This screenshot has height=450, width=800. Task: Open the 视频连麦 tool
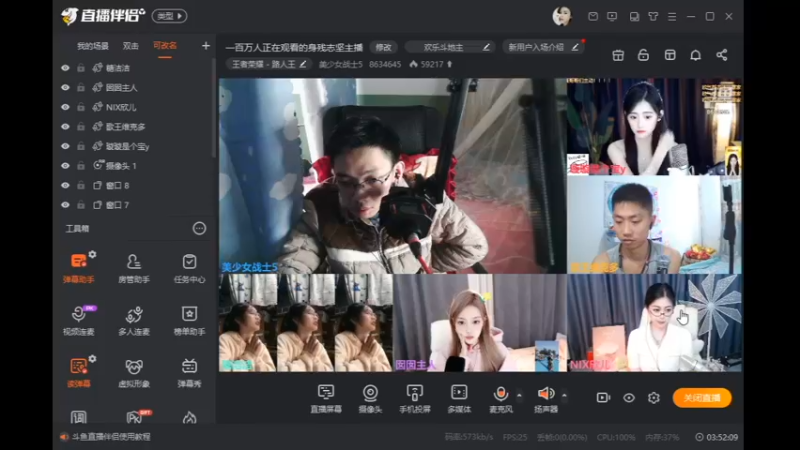(79, 320)
